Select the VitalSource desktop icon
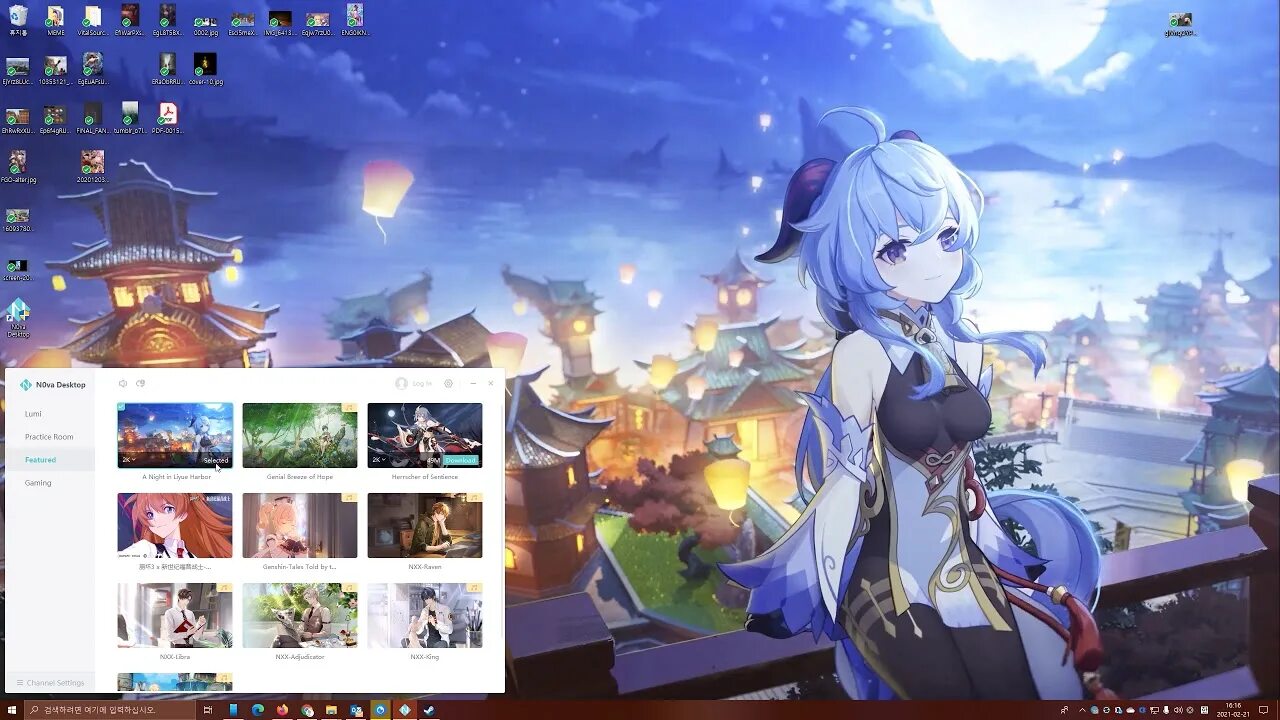Screen dimensions: 1280x720 coord(93,20)
